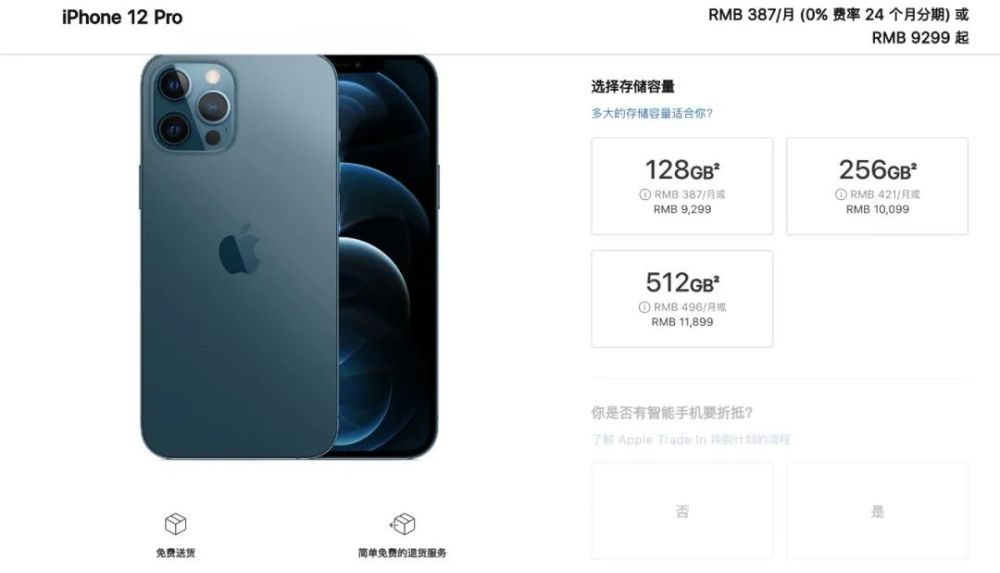Select 否 for trade-in question
The width and height of the screenshot is (1000, 573).
[x=682, y=511]
